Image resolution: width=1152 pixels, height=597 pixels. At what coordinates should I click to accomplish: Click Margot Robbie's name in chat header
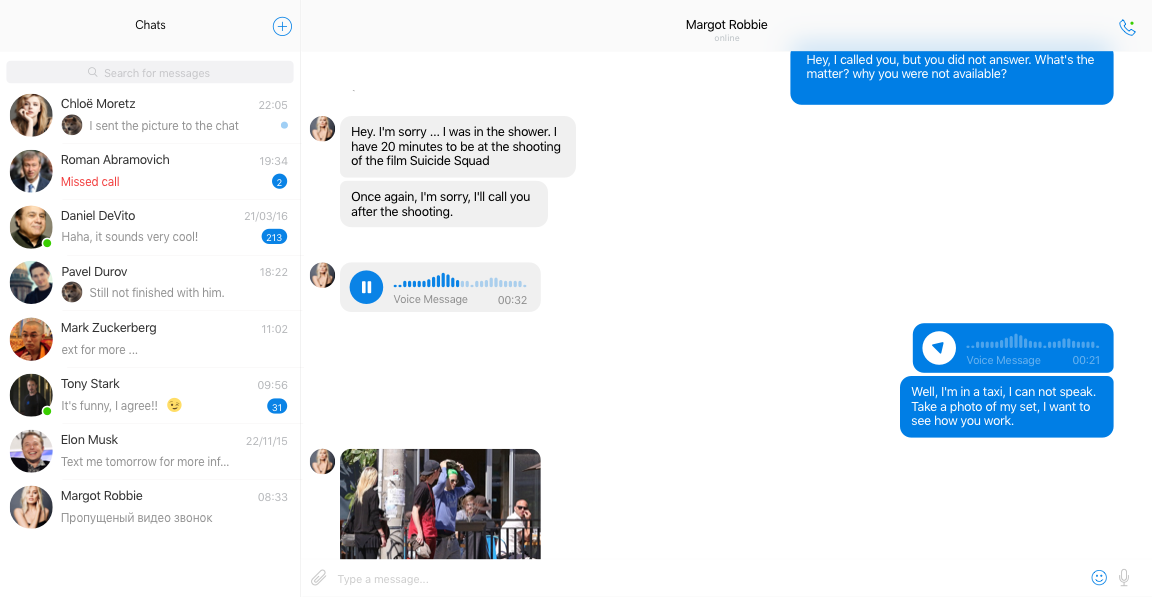coord(726,25)
